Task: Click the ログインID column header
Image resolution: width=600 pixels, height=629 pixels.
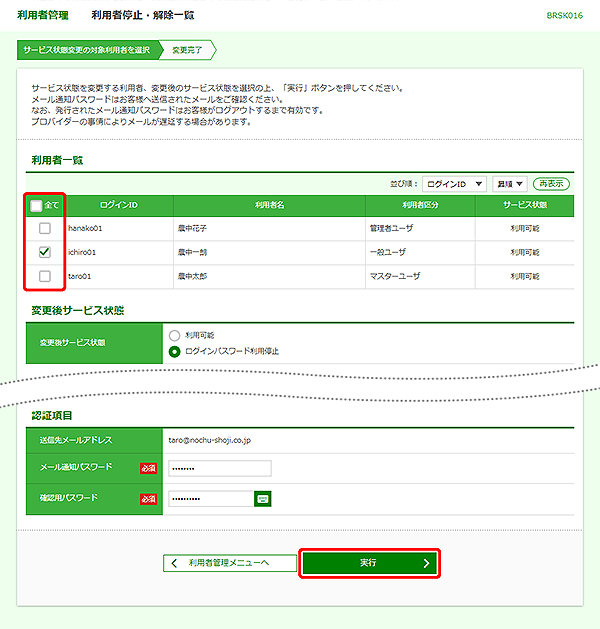Action: point(119,205)
